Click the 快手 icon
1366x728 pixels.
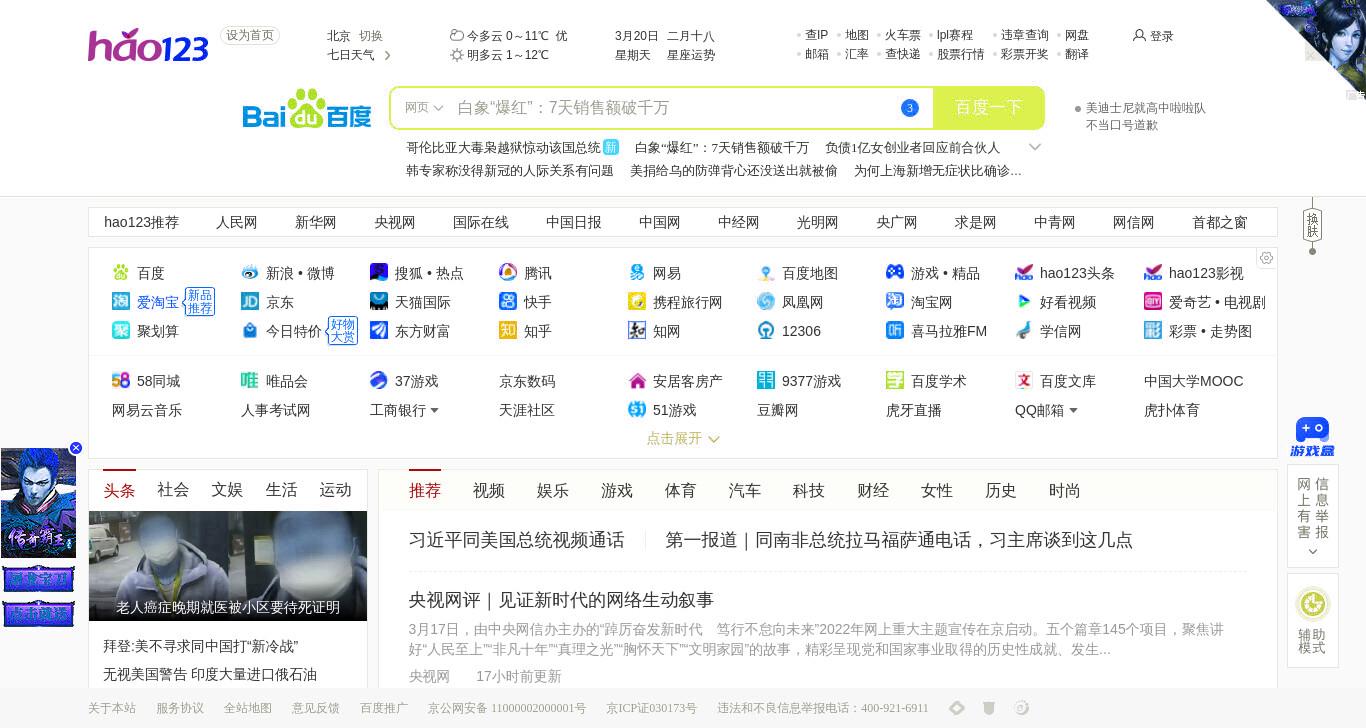point(508,301)
